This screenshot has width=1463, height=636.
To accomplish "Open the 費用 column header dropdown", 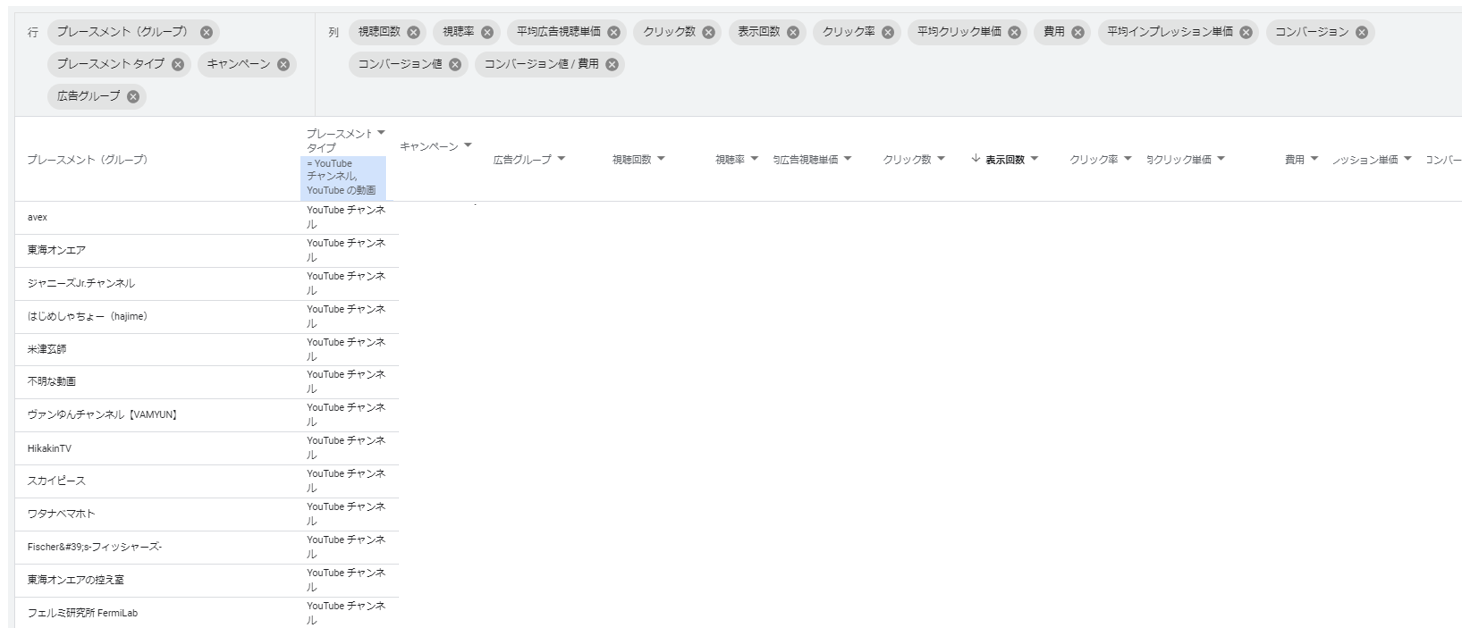I will (1314, 159).
